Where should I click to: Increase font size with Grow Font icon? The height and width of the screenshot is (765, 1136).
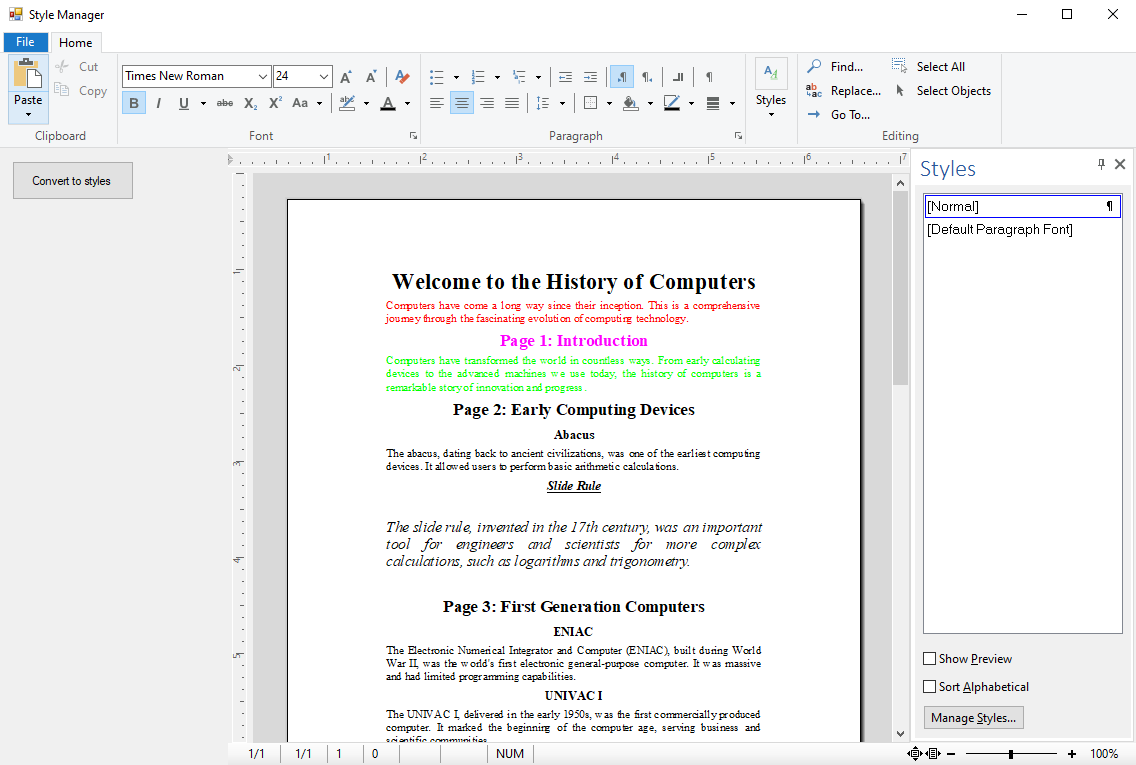point(346,76)
